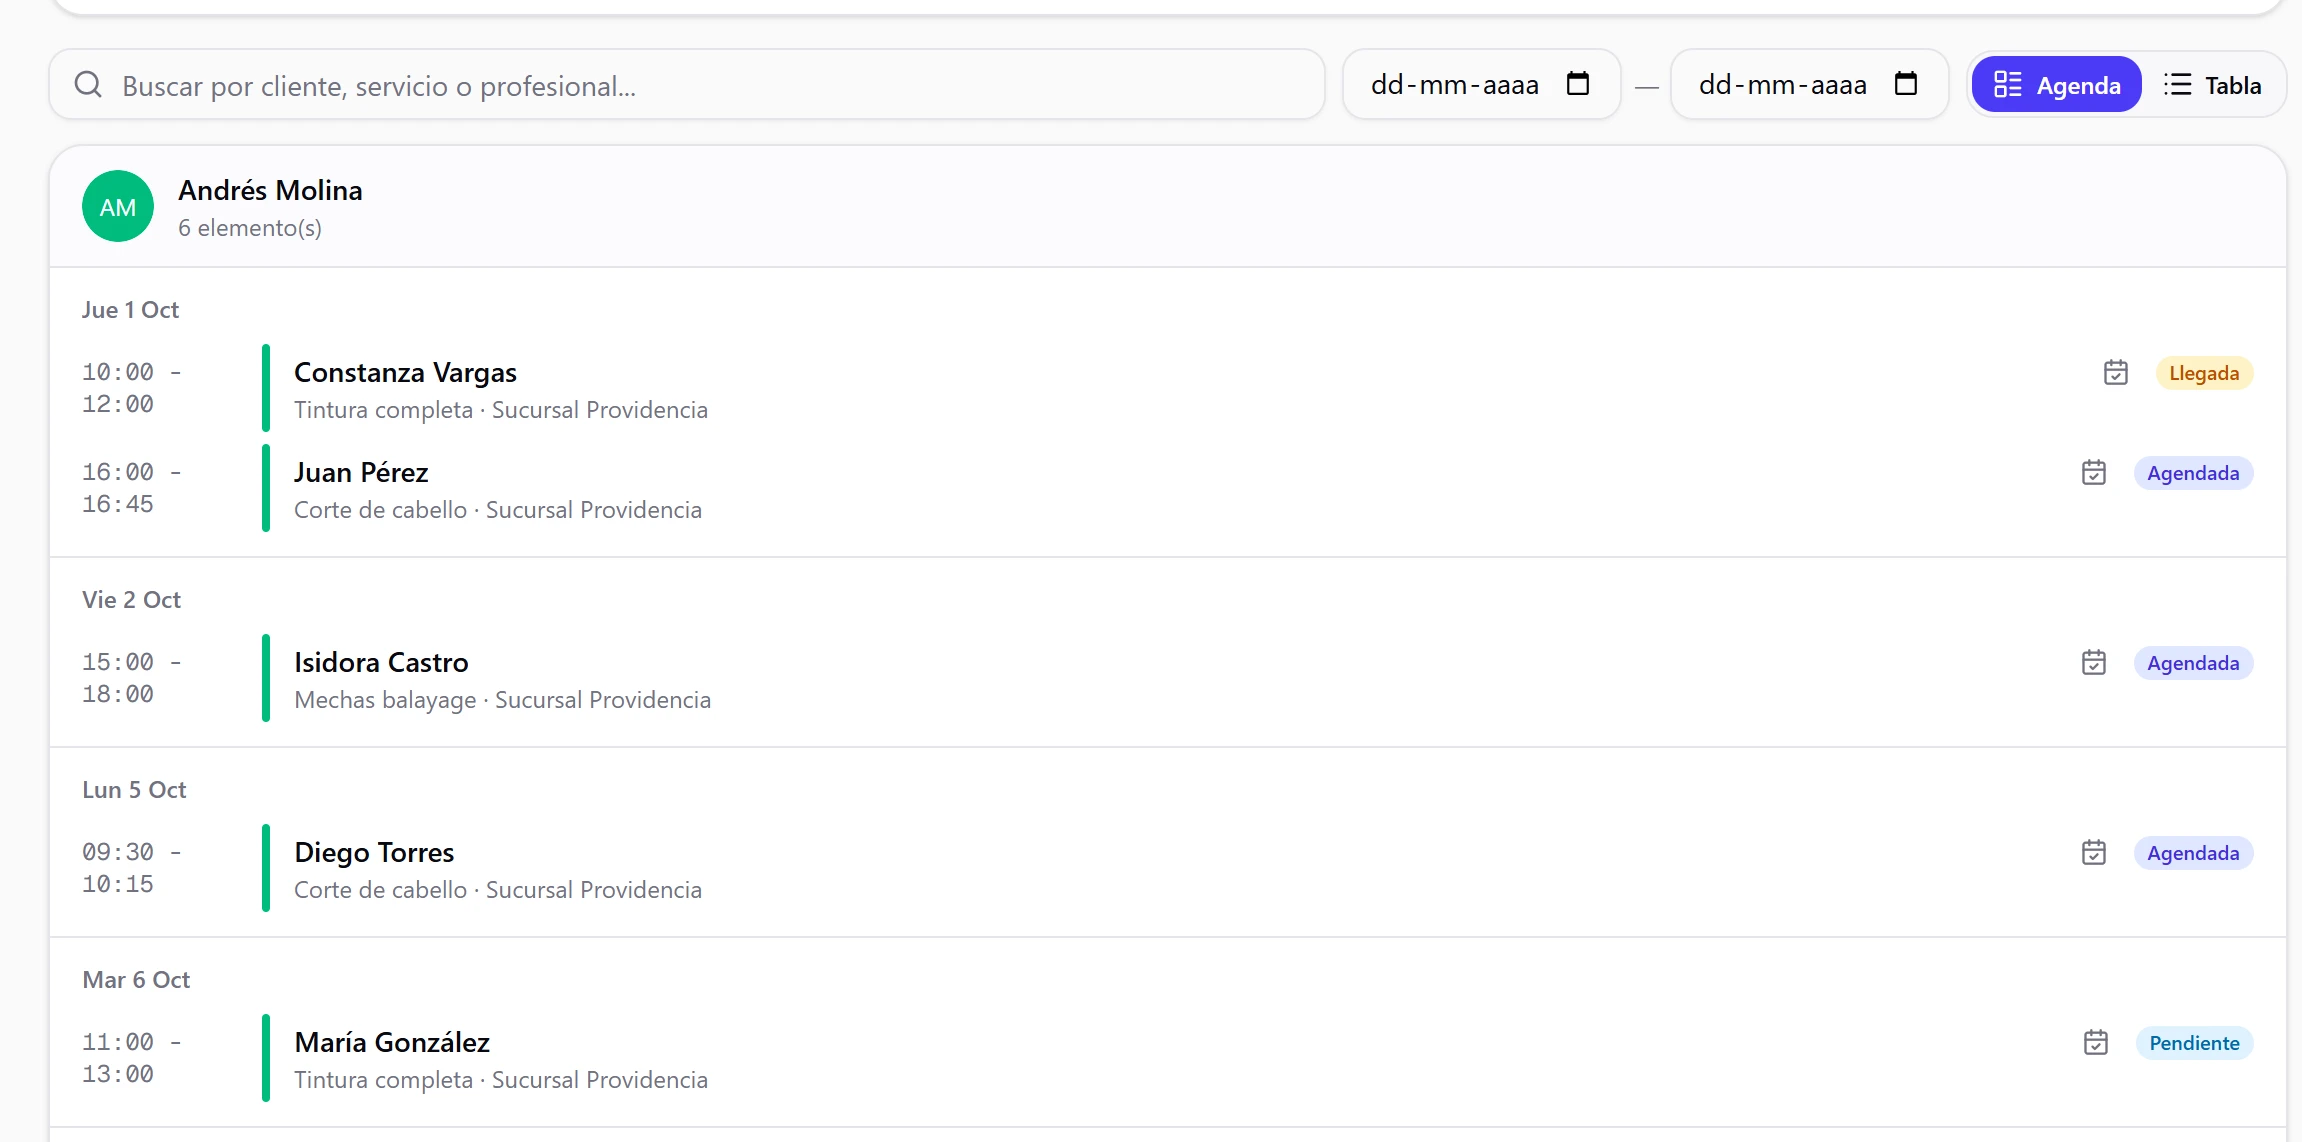This screenshot has height=1142, width=2302.
Task: Open María González appointment
Action: point(1167,1058)
